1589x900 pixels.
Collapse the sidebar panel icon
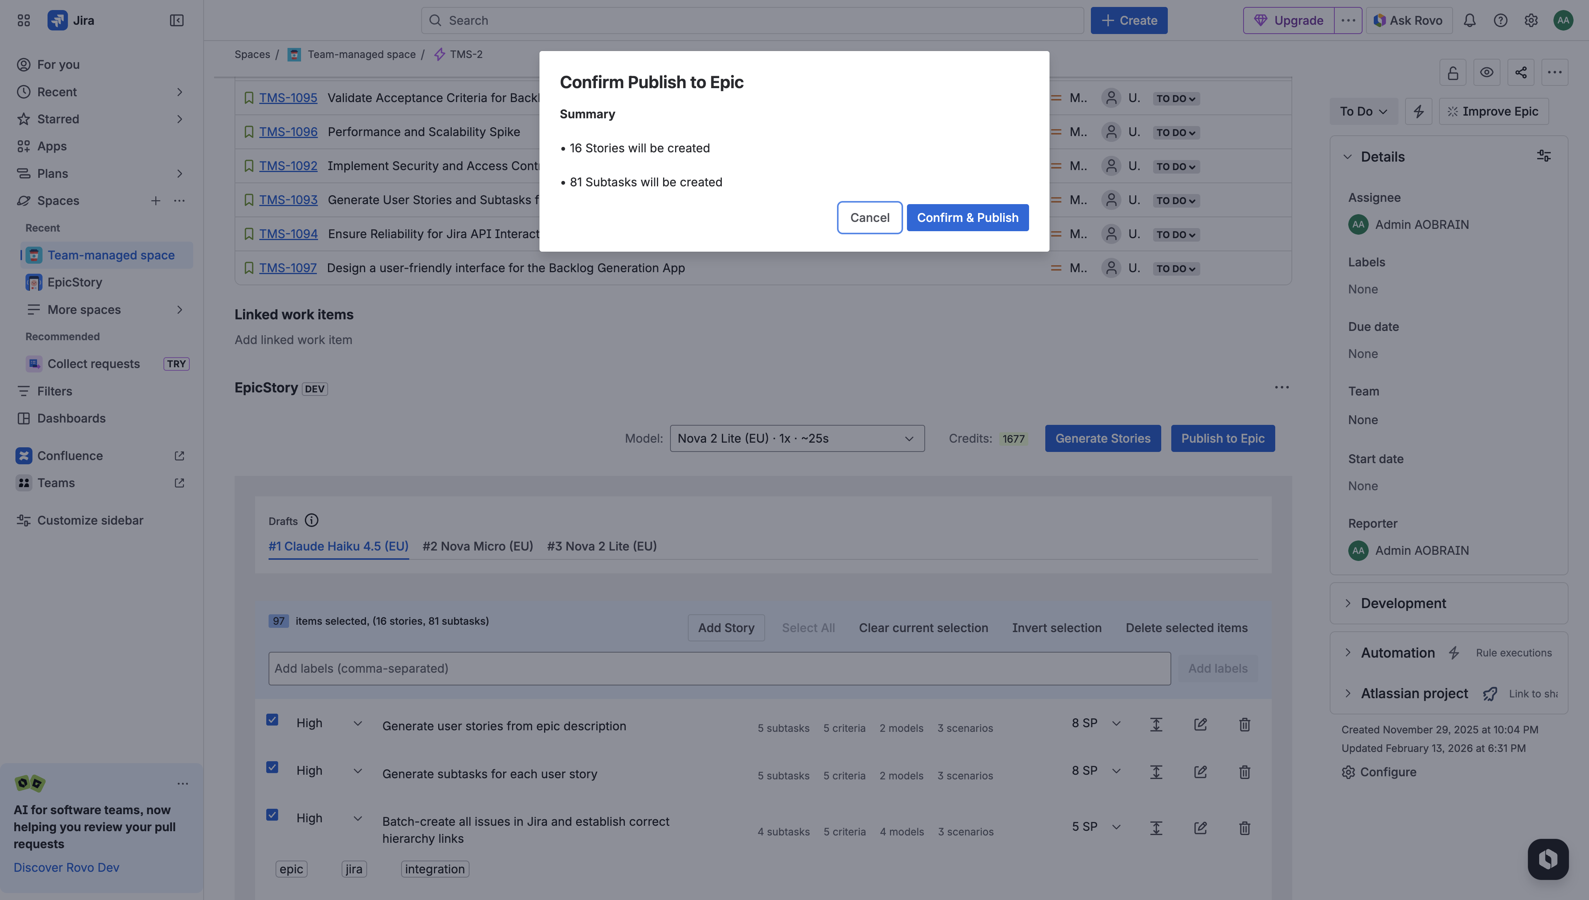(x=177, y=20)
